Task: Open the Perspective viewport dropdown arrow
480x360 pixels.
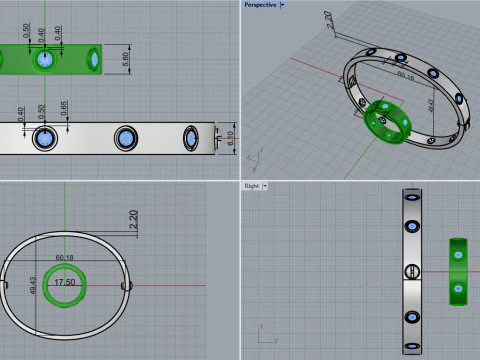Action: coord(282,5)
